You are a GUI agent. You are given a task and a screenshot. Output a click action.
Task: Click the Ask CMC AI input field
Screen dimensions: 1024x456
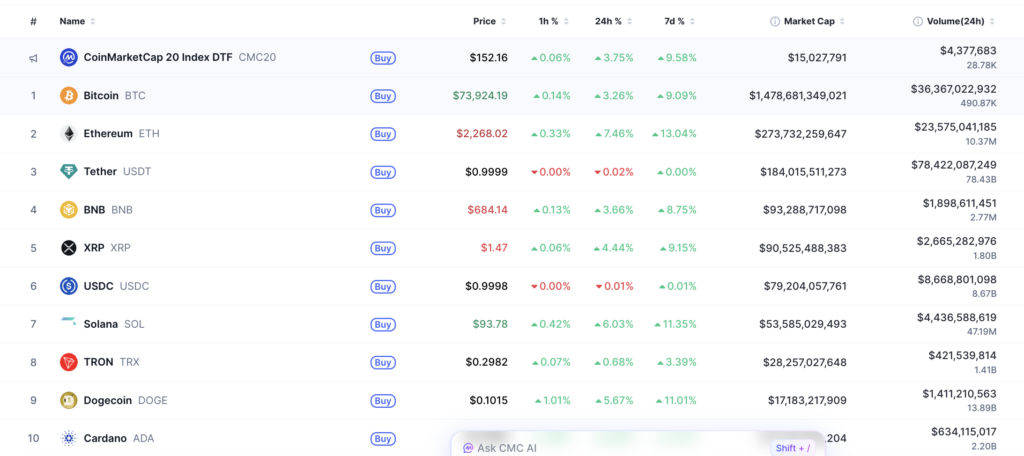click(x=637, y=448)
